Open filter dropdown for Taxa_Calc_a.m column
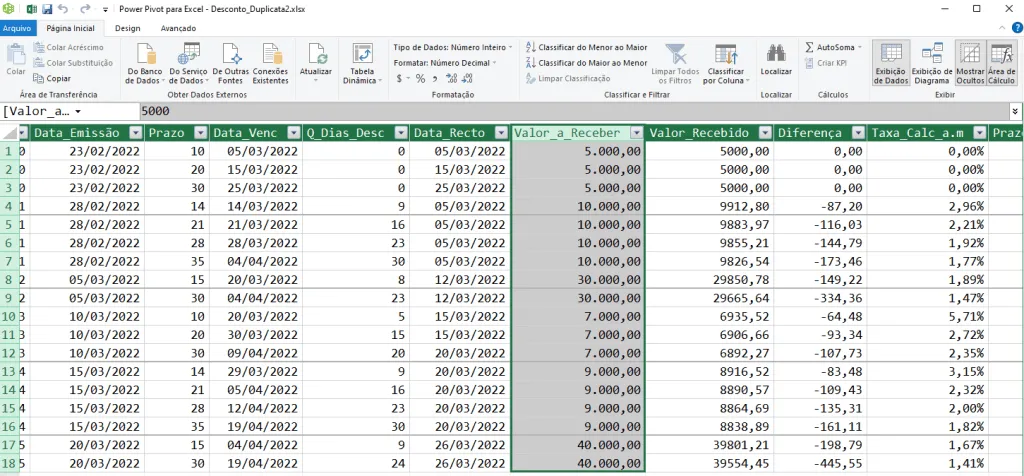Viewport: 1024px width, 476px height. coord(979,133)
